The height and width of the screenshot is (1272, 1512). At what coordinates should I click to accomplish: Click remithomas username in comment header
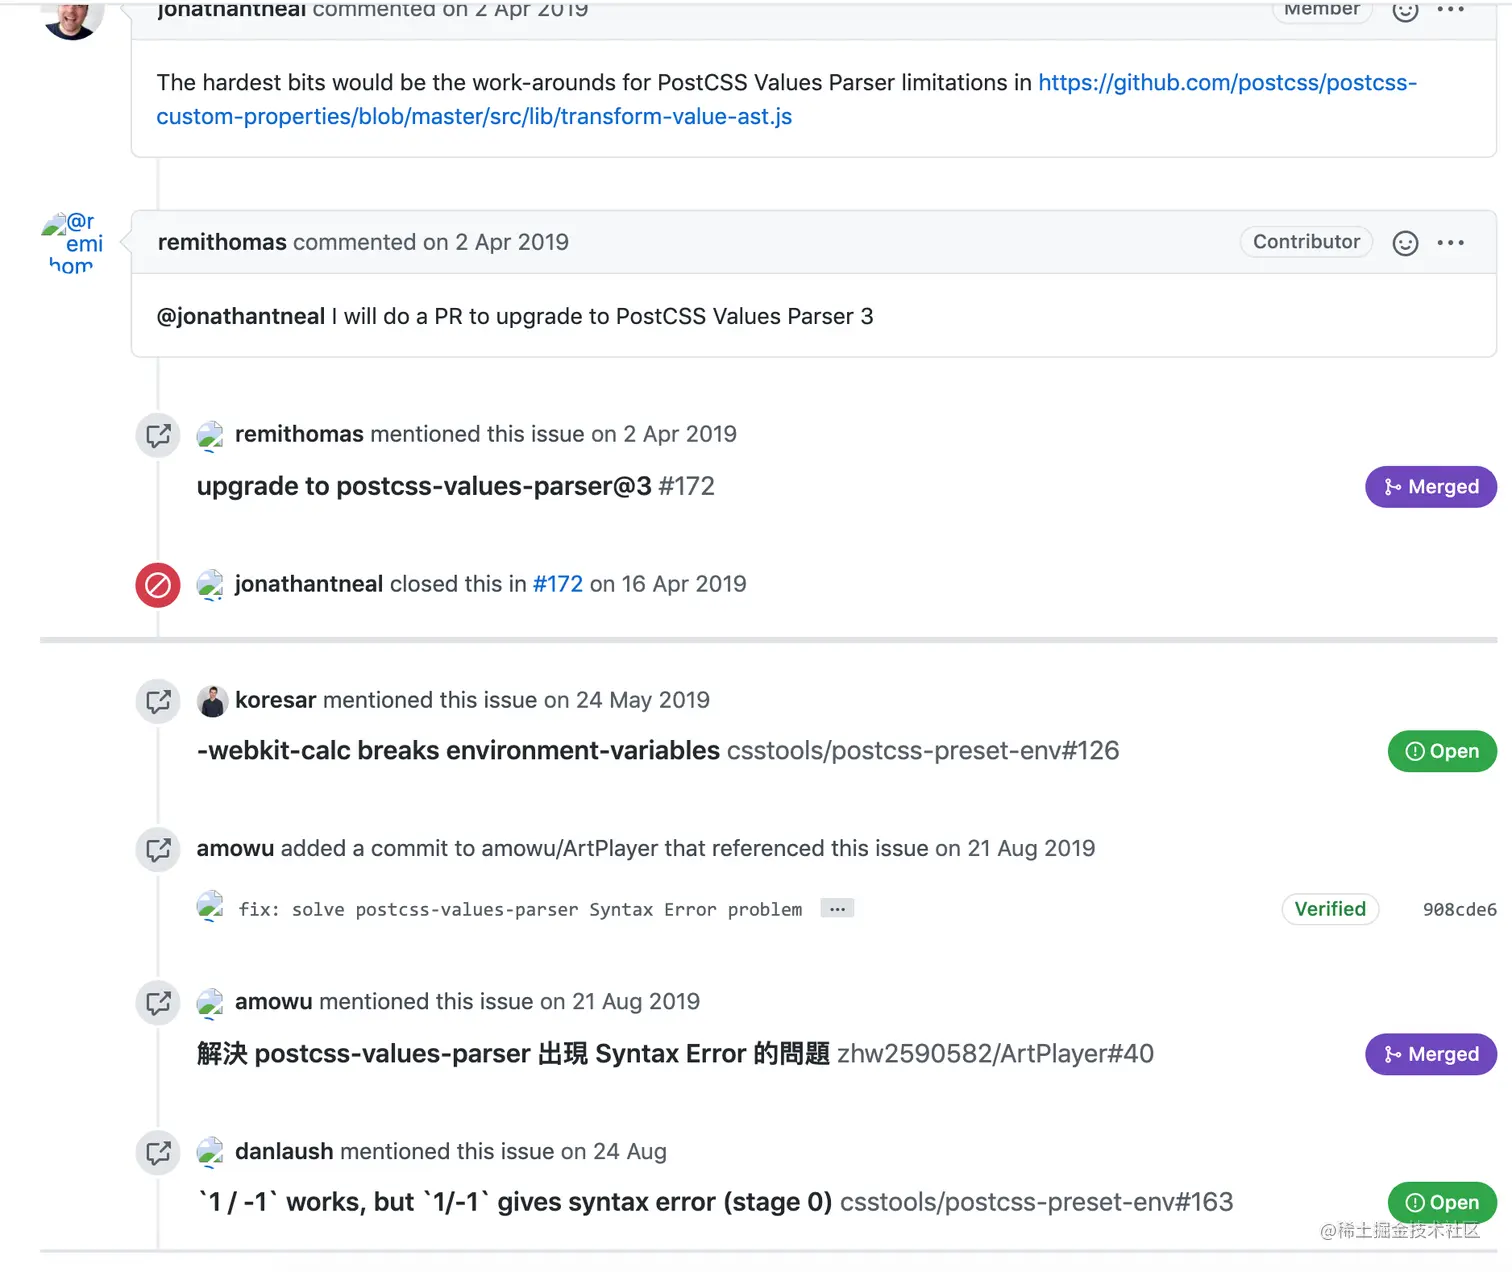(222, 242)
